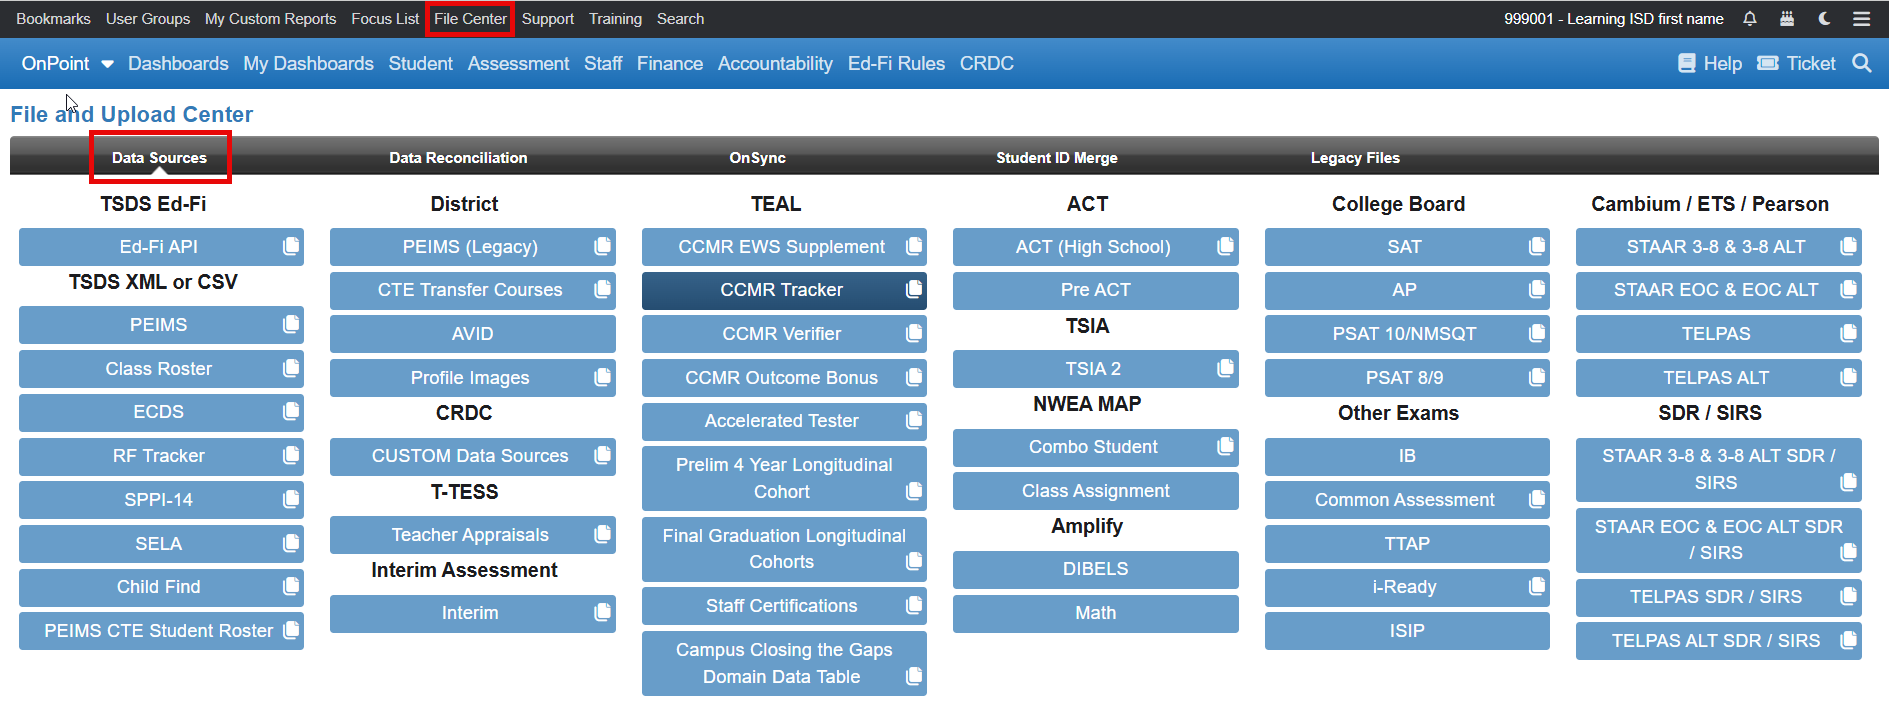Click the calendar icon in top bar

[1787, 19]
